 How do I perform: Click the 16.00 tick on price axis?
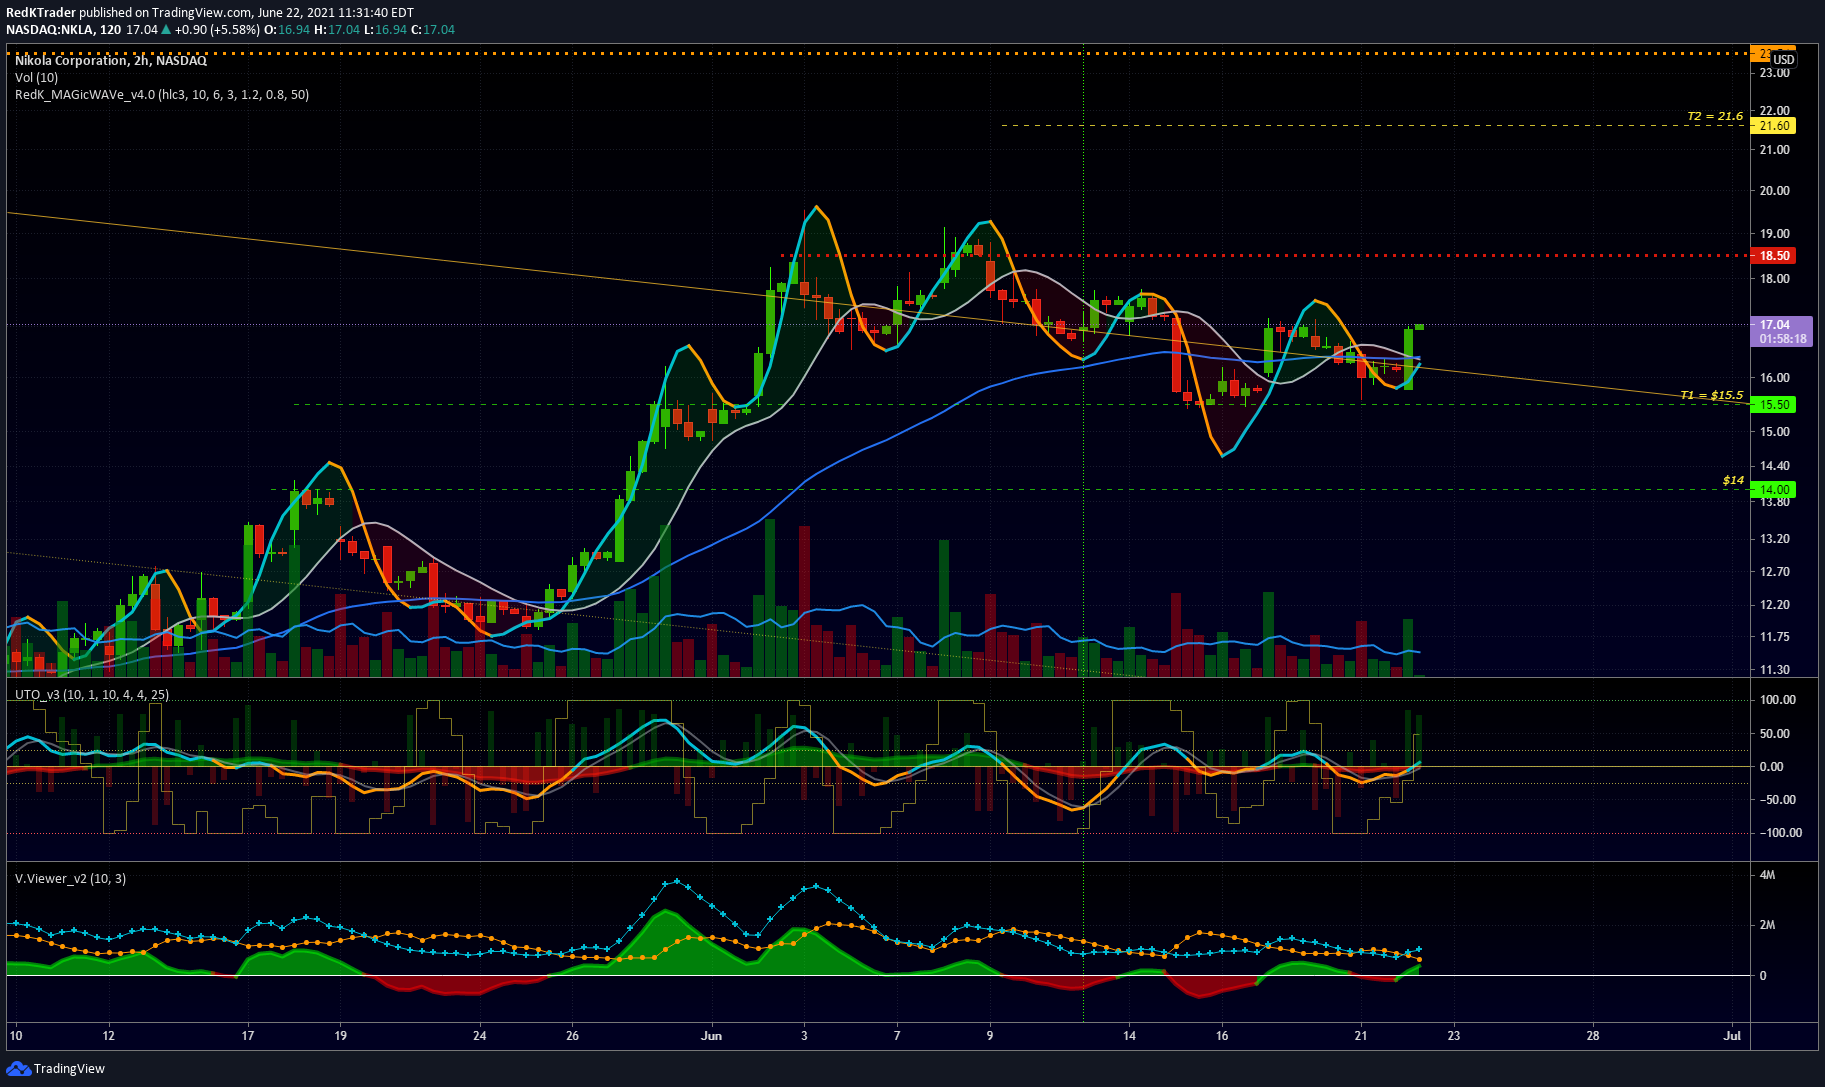[x=1775, y=378]
